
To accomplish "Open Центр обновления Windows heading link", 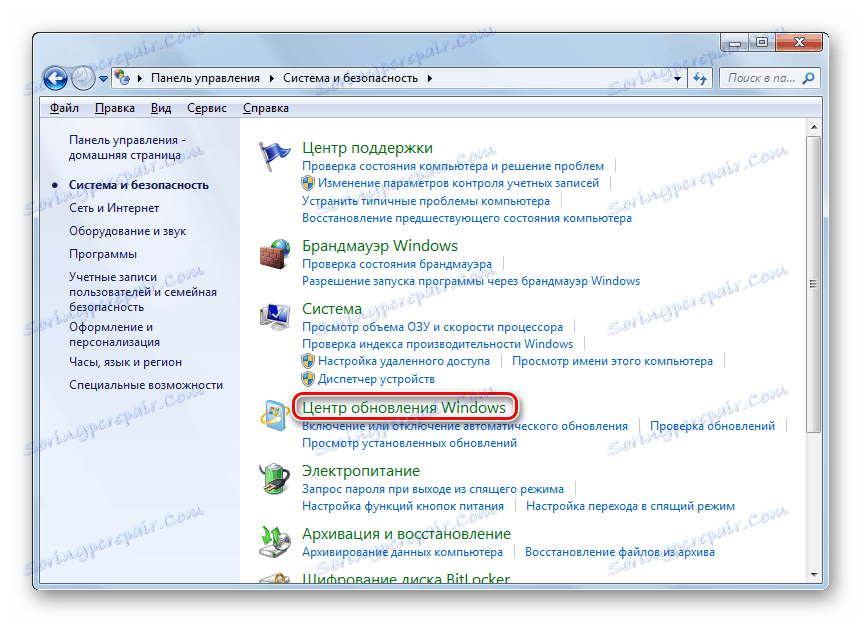I will 404,407.
